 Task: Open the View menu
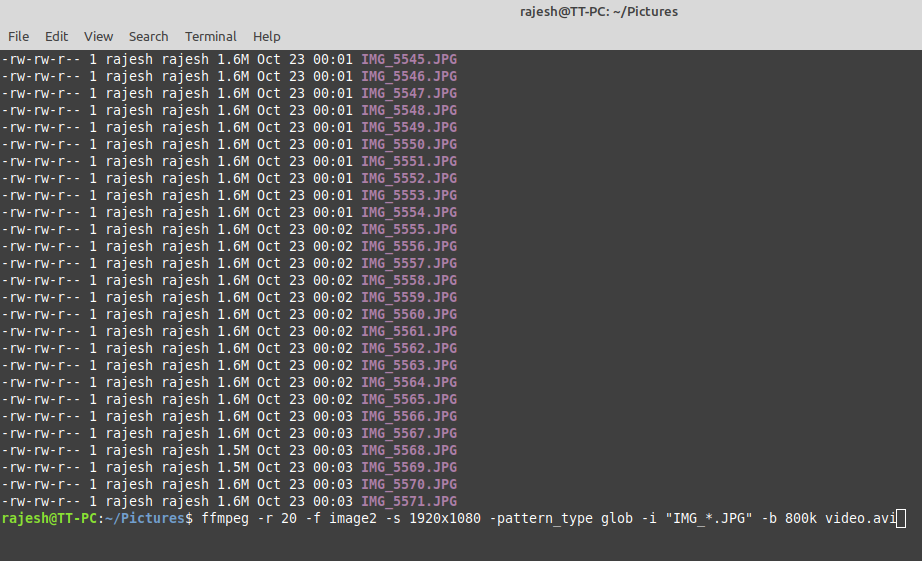(x=98, y=36)
